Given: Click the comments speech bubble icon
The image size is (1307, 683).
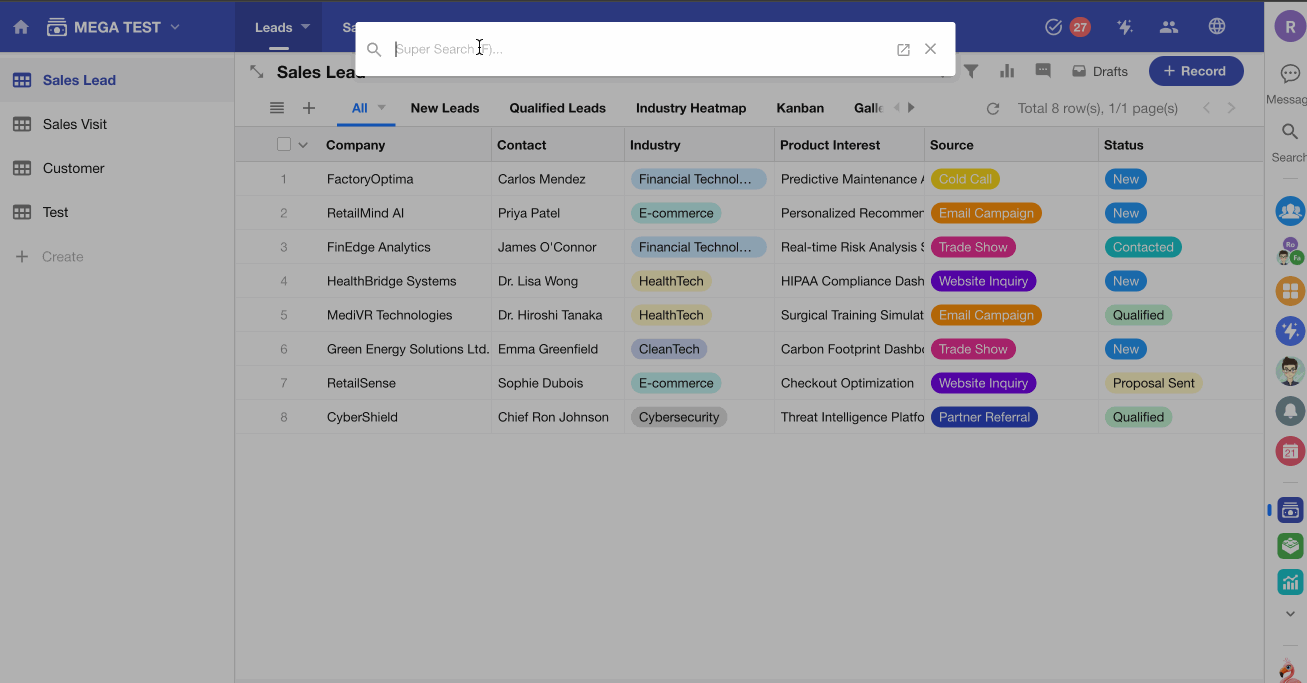Looking at the screenshot, I should coord(1043,71).
